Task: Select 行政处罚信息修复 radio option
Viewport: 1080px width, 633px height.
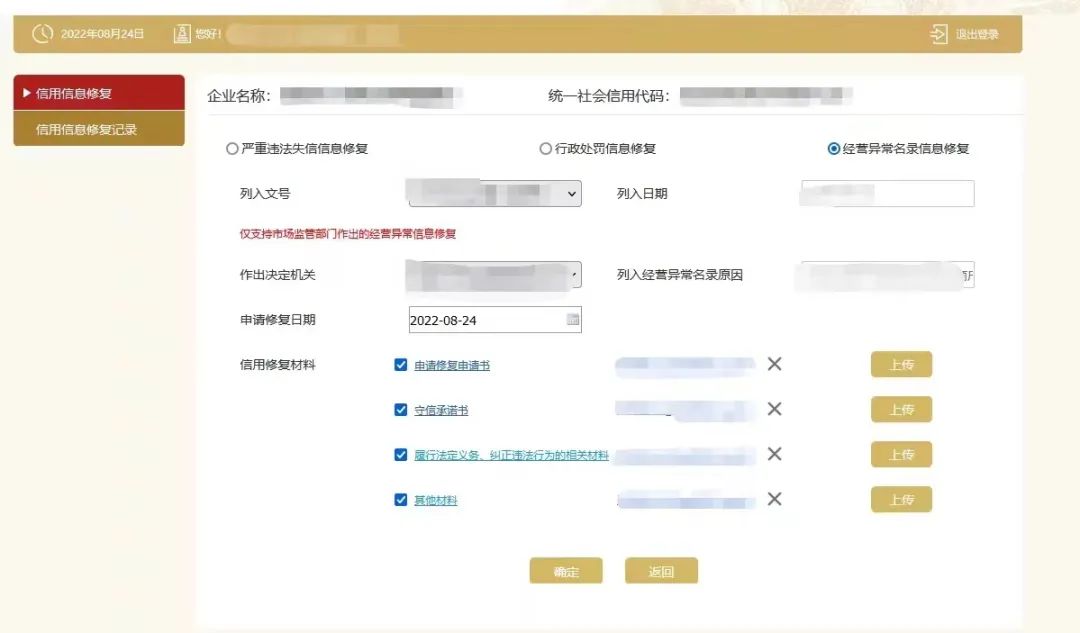Action: pos(546,149)
